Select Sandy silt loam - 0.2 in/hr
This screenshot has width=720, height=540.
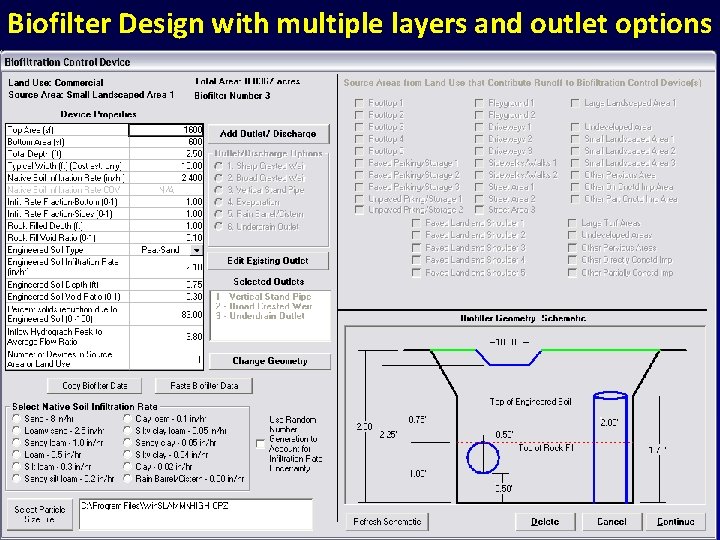[x=17, y=478]
